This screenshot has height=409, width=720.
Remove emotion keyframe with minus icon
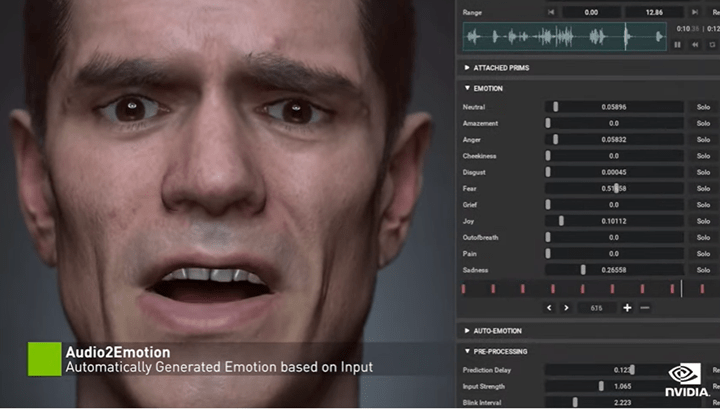coord(644,308)
